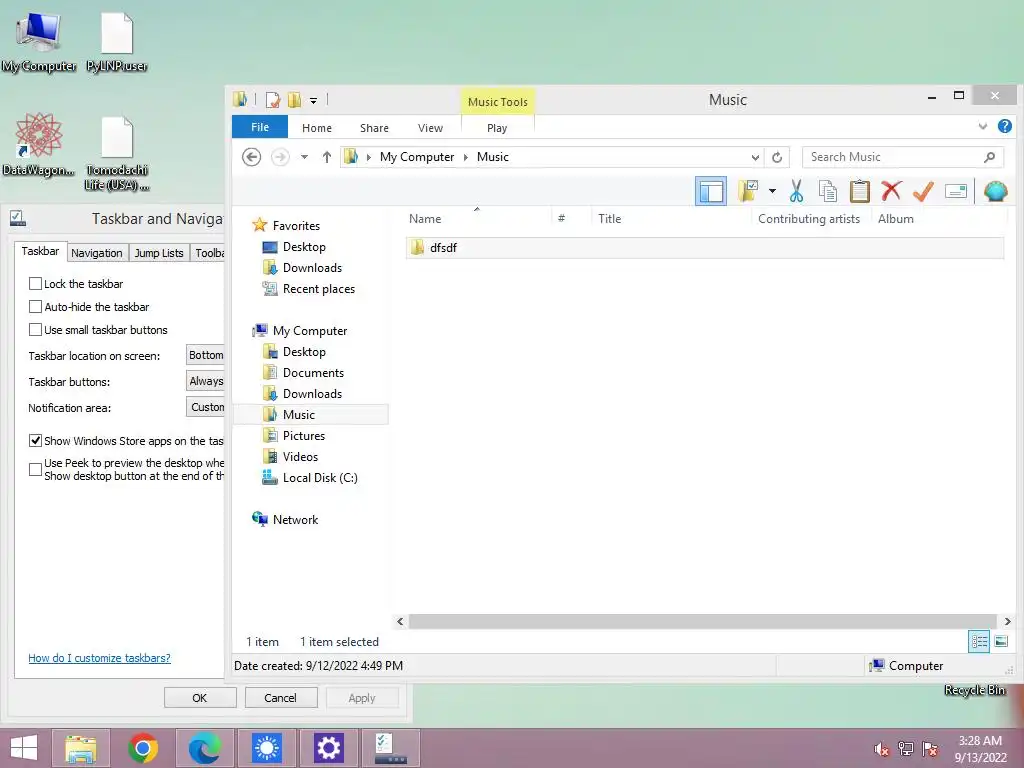Check Use small taskbar buttons
Screen dimensions: 1024x768
(x=35, y=330)
